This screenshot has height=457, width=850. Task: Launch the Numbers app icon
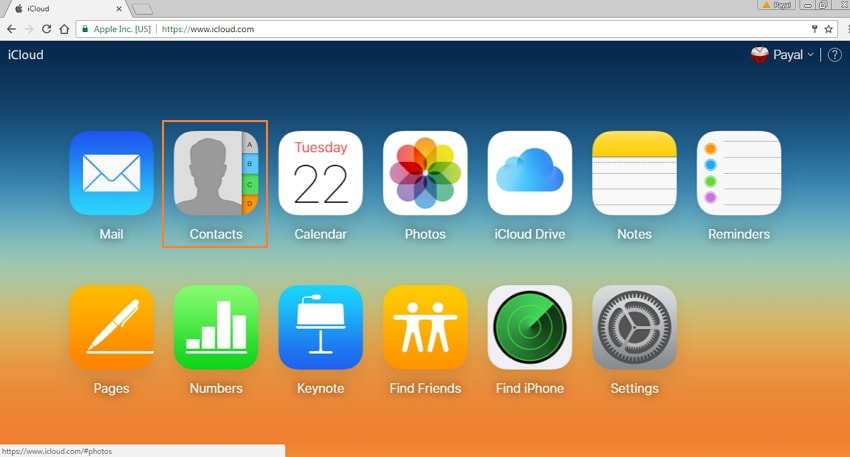(x=216, y=327)
